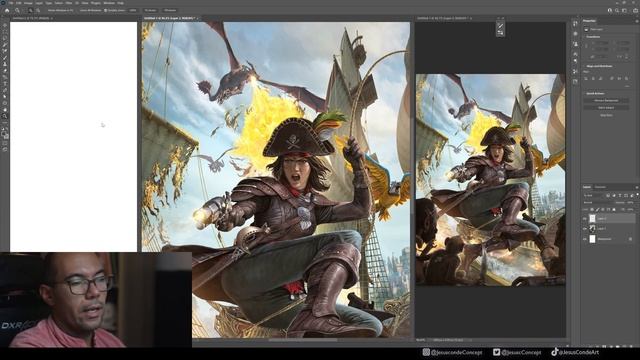Swap foreground and background colors
This screenshot has height=360, width=640.
tap(7, 129)
